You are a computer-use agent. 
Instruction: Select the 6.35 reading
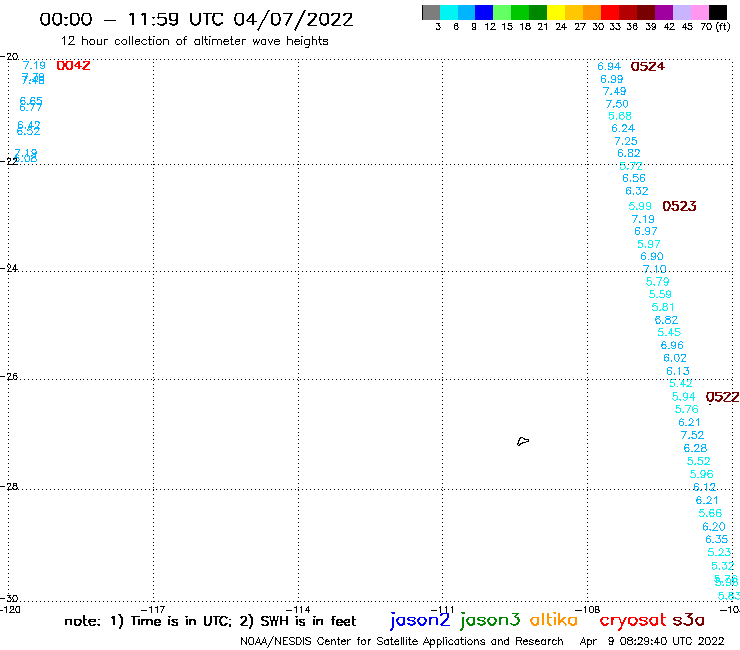coord(716,540)
